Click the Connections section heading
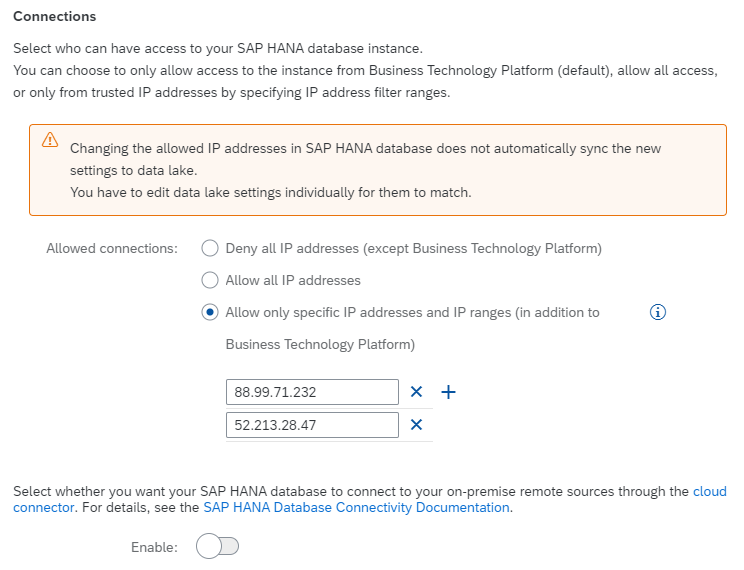 coord(55,17)
